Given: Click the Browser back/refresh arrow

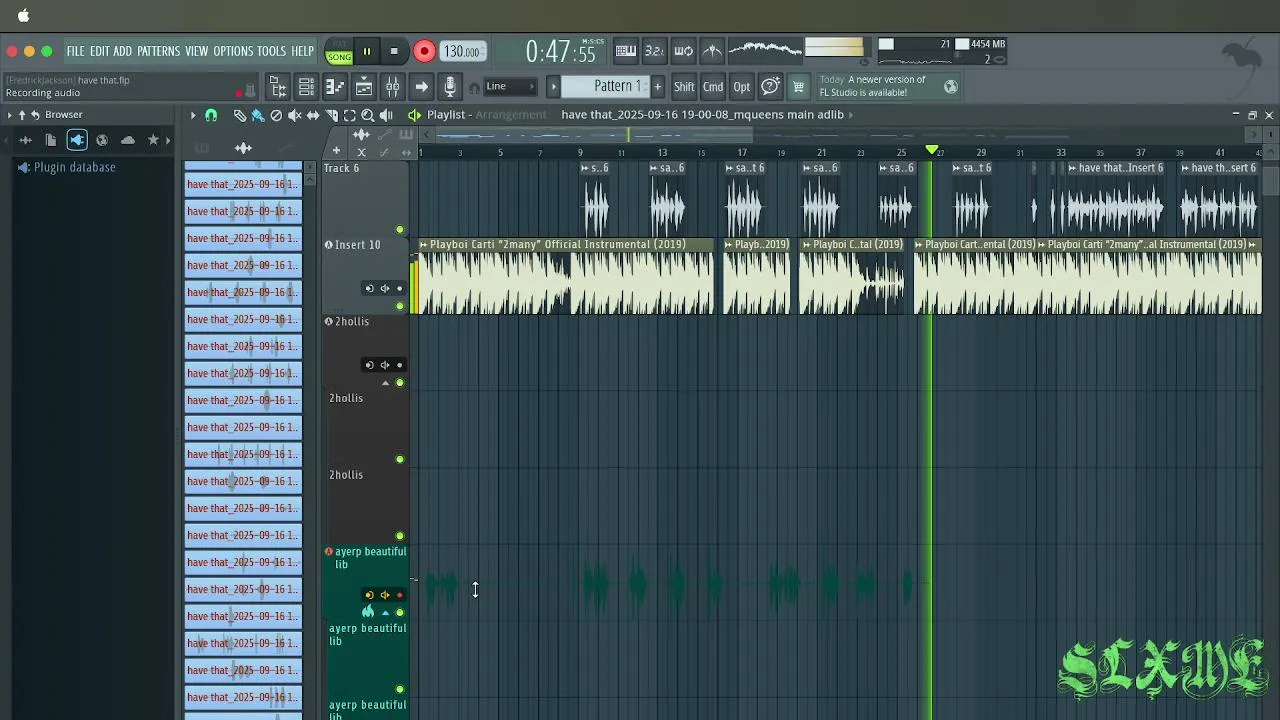Looking at the screenshot, I should tap(35, 115).
